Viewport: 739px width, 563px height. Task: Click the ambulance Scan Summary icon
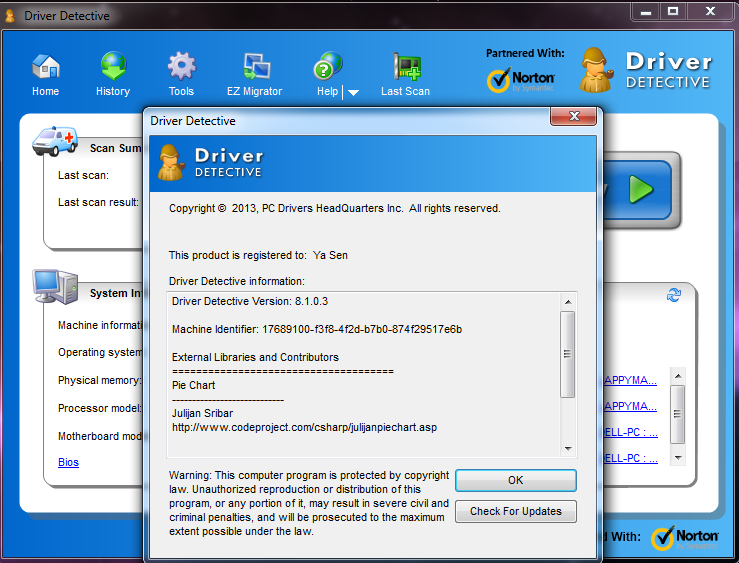point(55,140)
